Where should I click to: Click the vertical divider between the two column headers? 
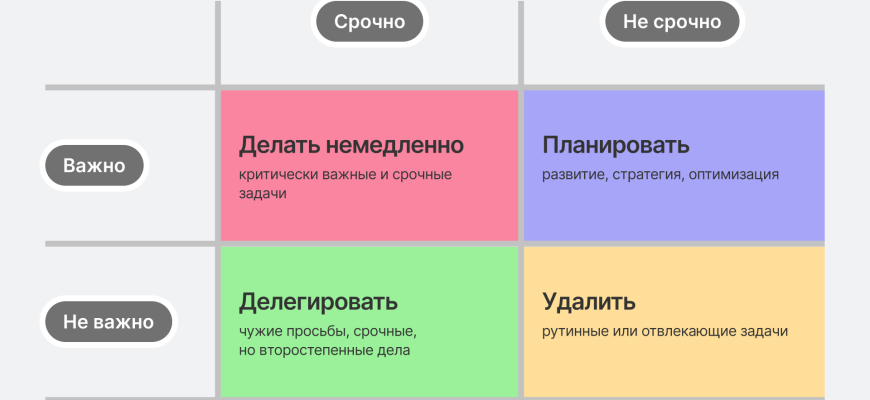[520, 40]
